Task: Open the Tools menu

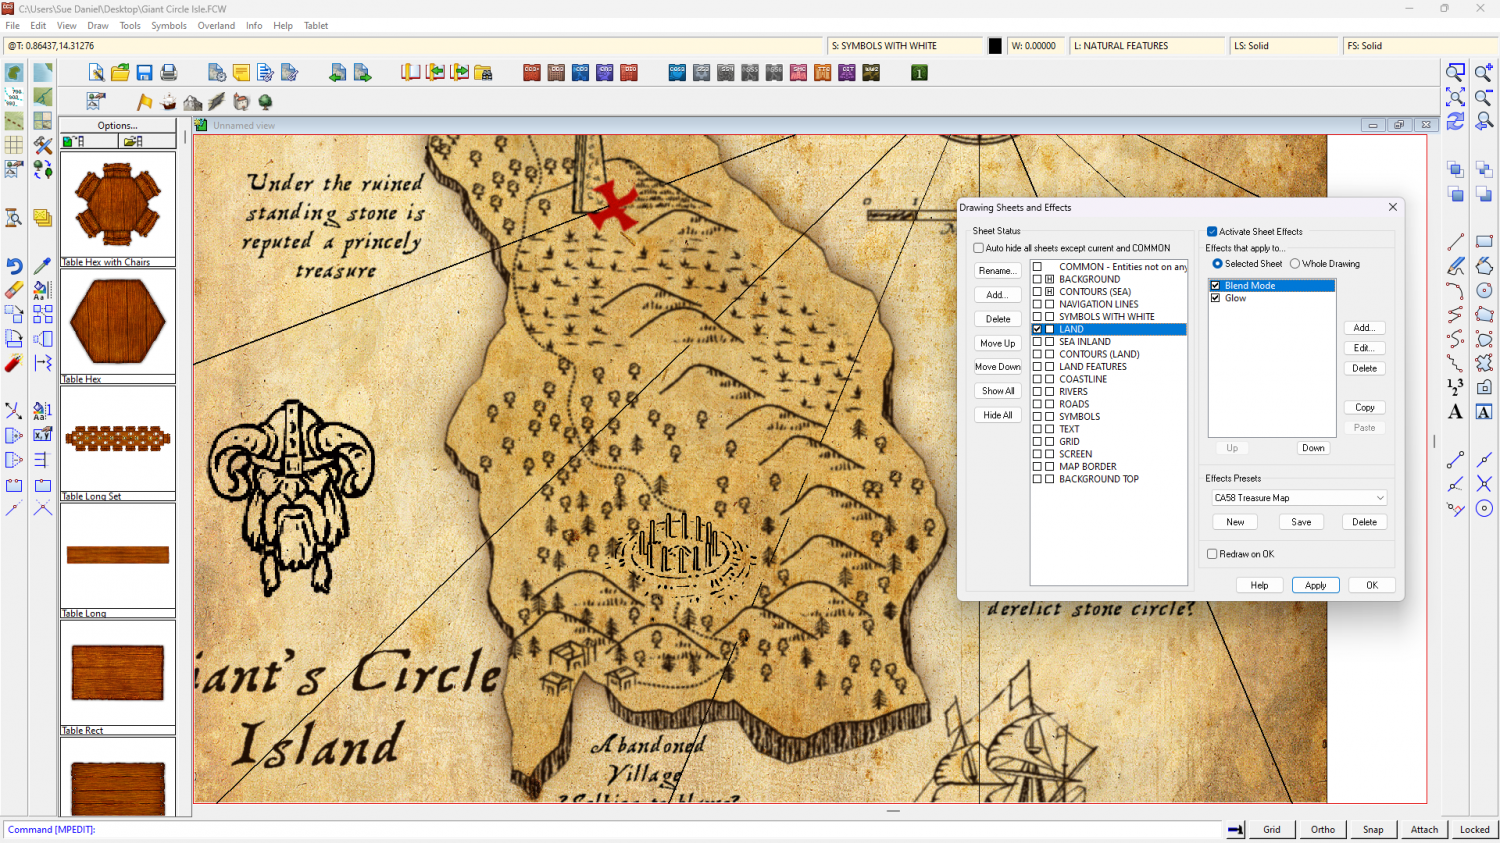Action: [x=130, y=26]
